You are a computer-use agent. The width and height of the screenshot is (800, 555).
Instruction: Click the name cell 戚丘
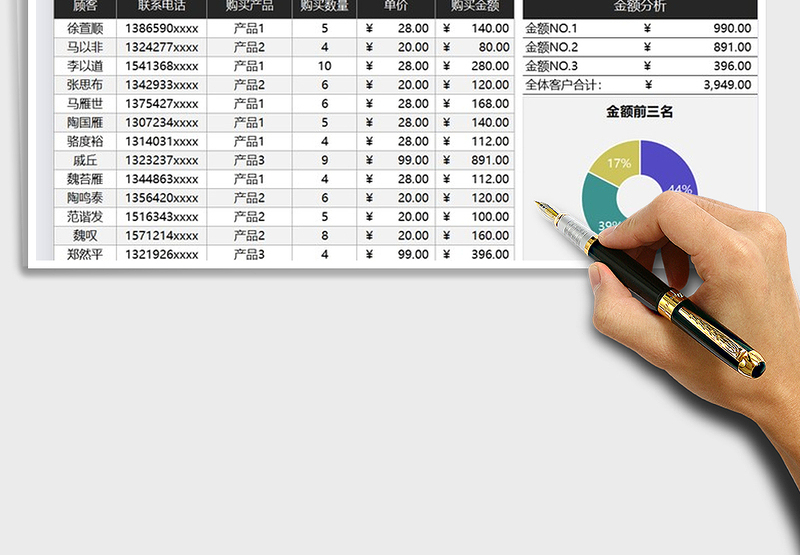[86, 160]
